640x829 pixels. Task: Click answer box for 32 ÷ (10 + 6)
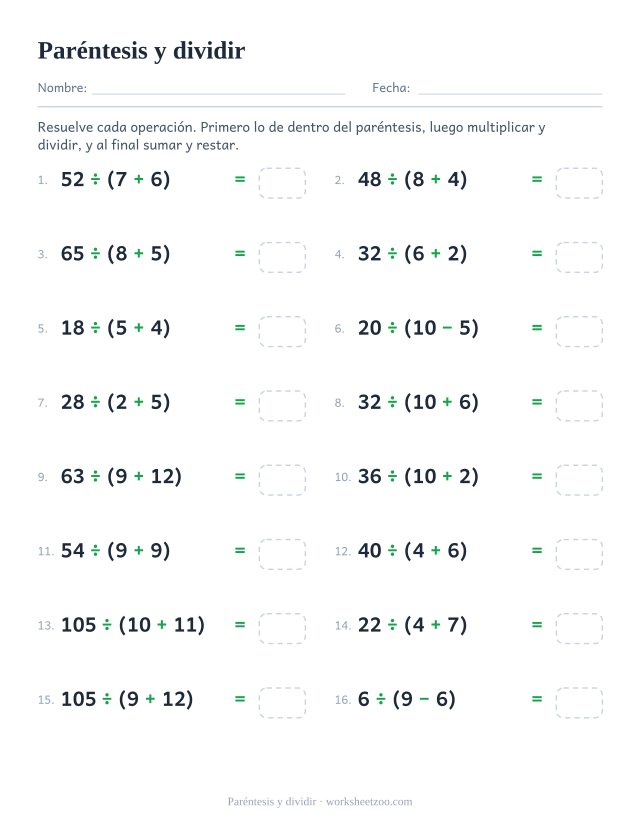point(579,406)
